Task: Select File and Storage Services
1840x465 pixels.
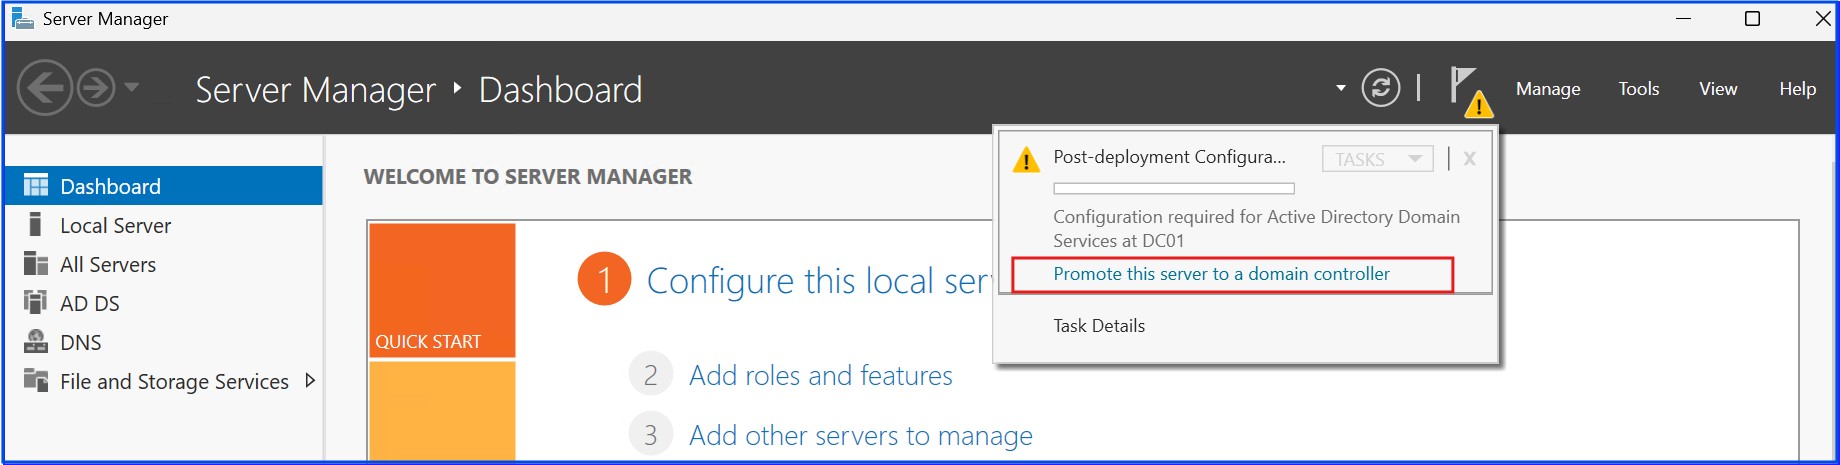Action: pos(164,381)
